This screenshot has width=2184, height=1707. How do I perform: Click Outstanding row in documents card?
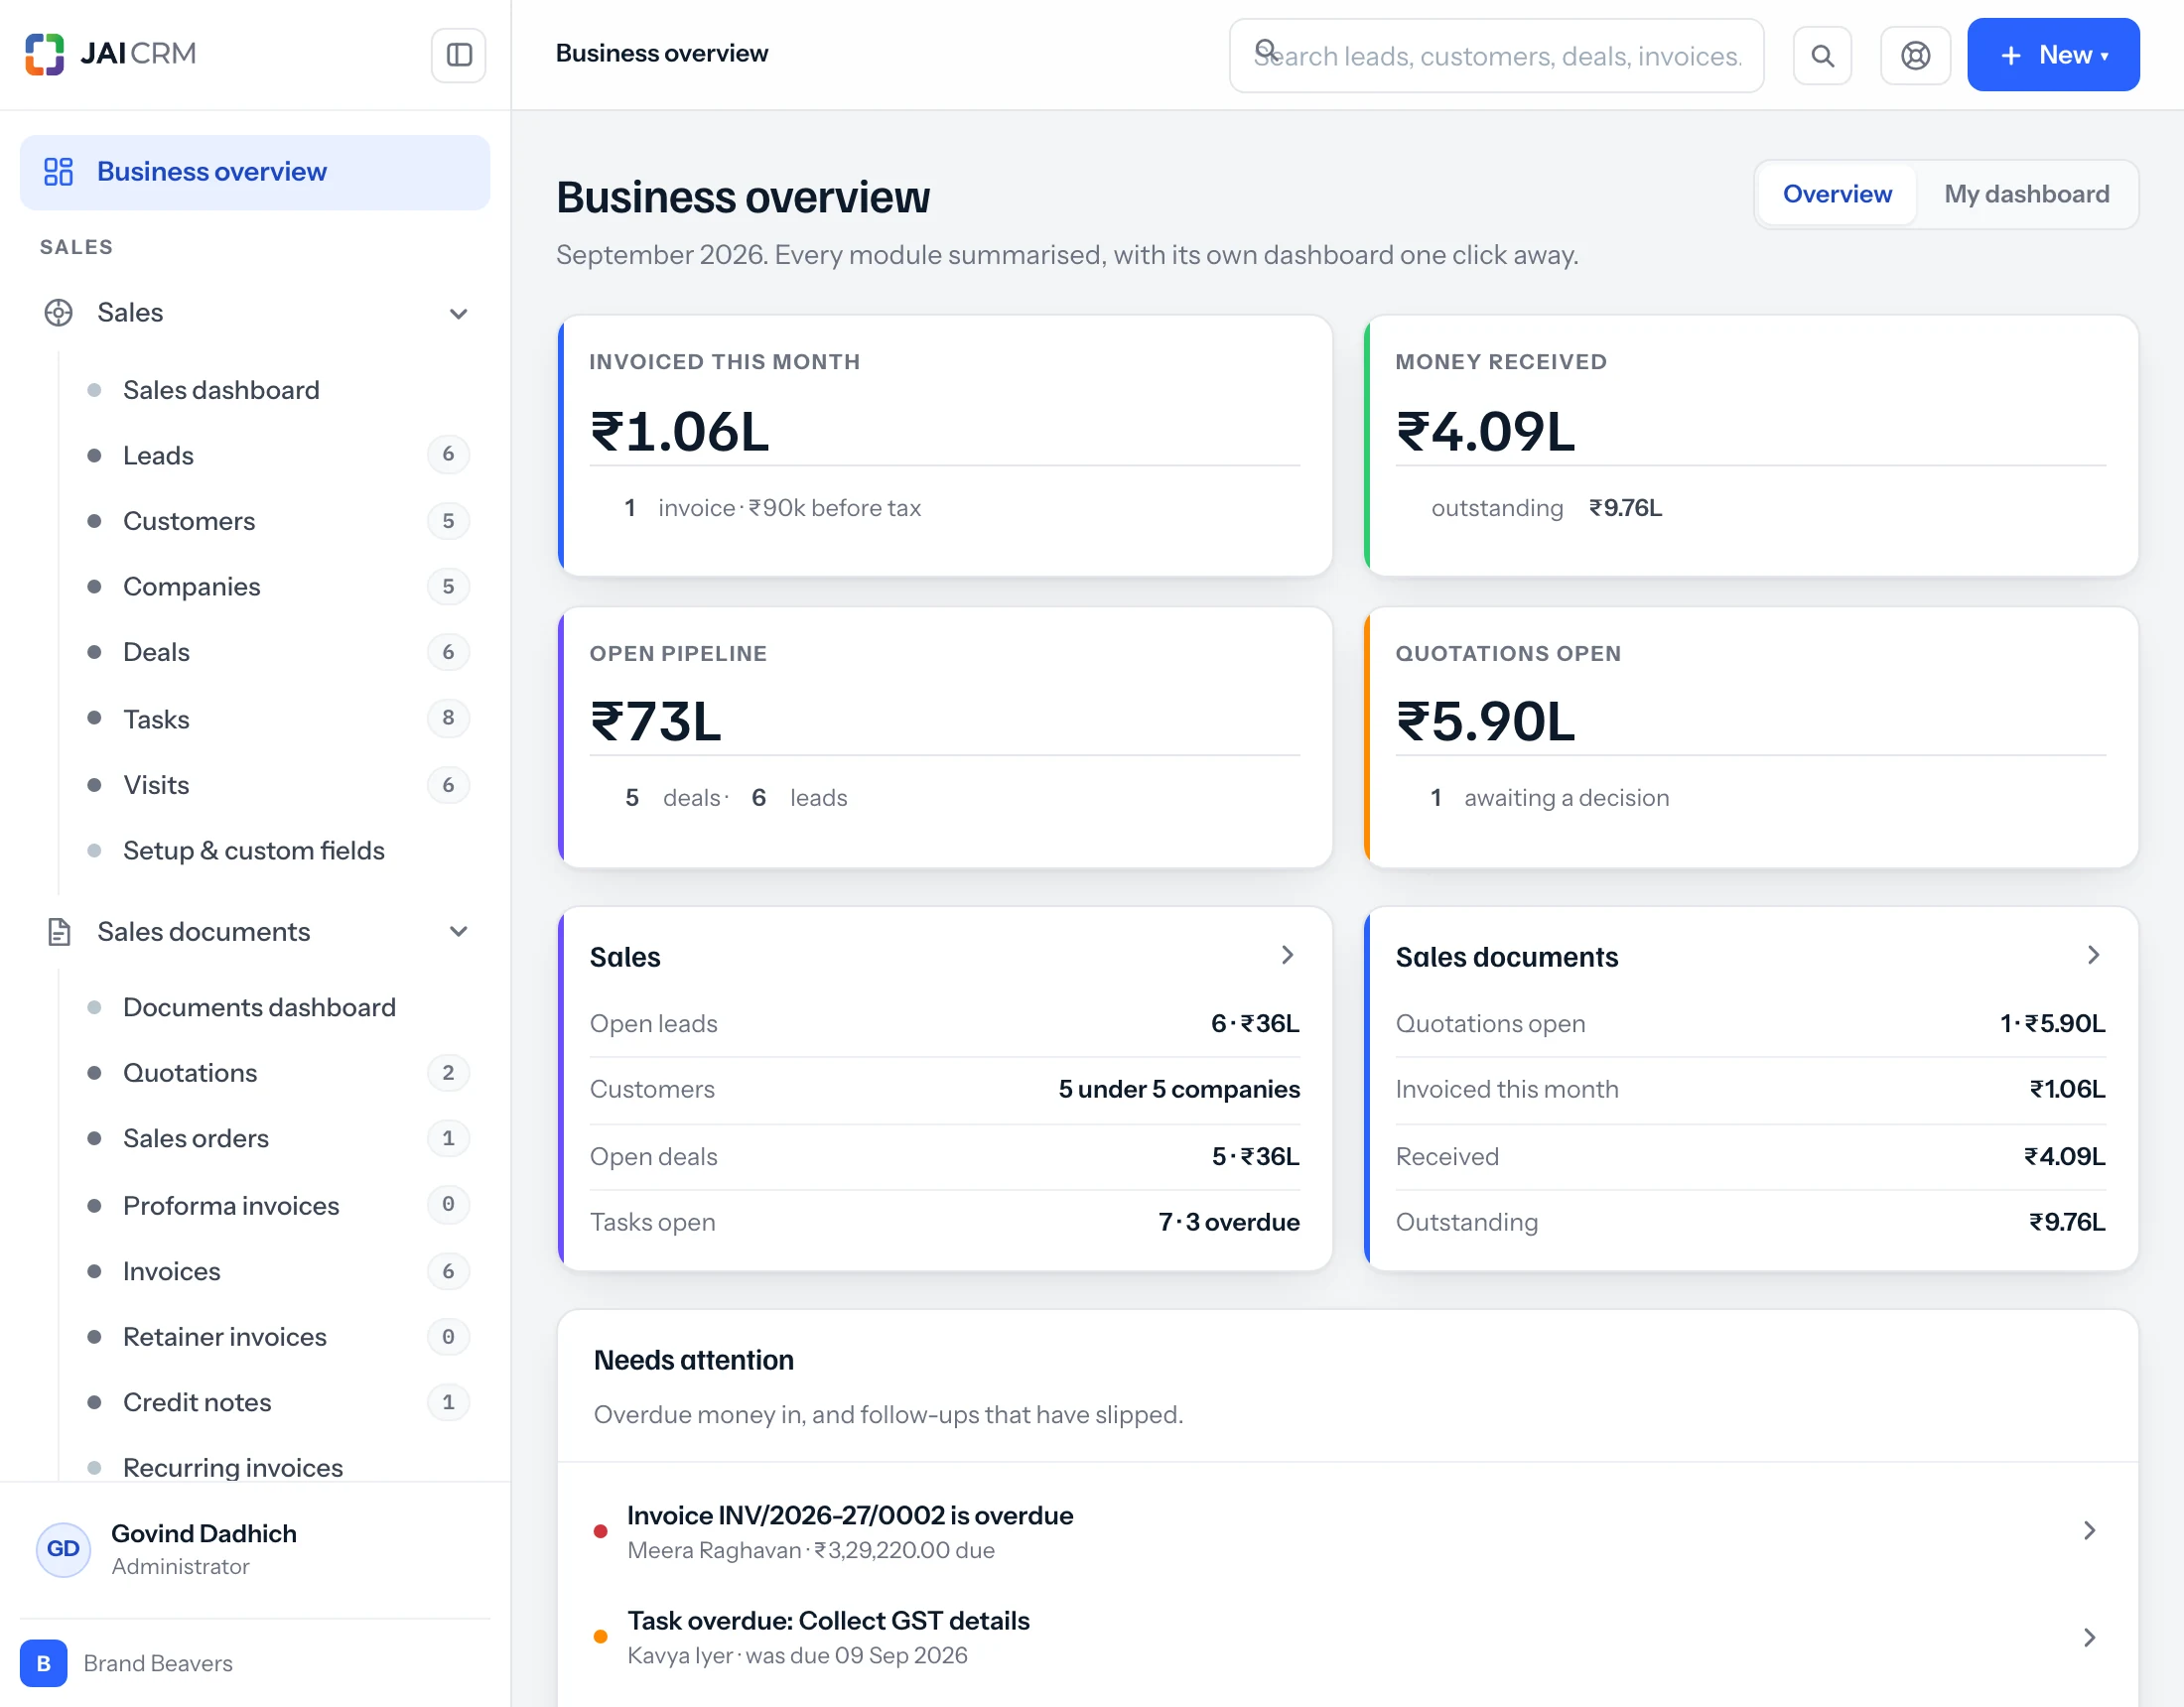1751,1222
